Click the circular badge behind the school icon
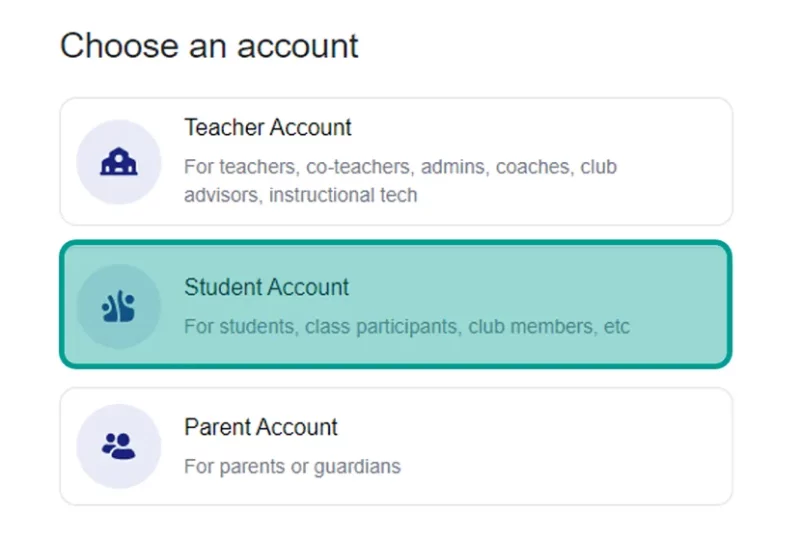The width and height of the screenshot is (800, 538). (x=118, y=162)
